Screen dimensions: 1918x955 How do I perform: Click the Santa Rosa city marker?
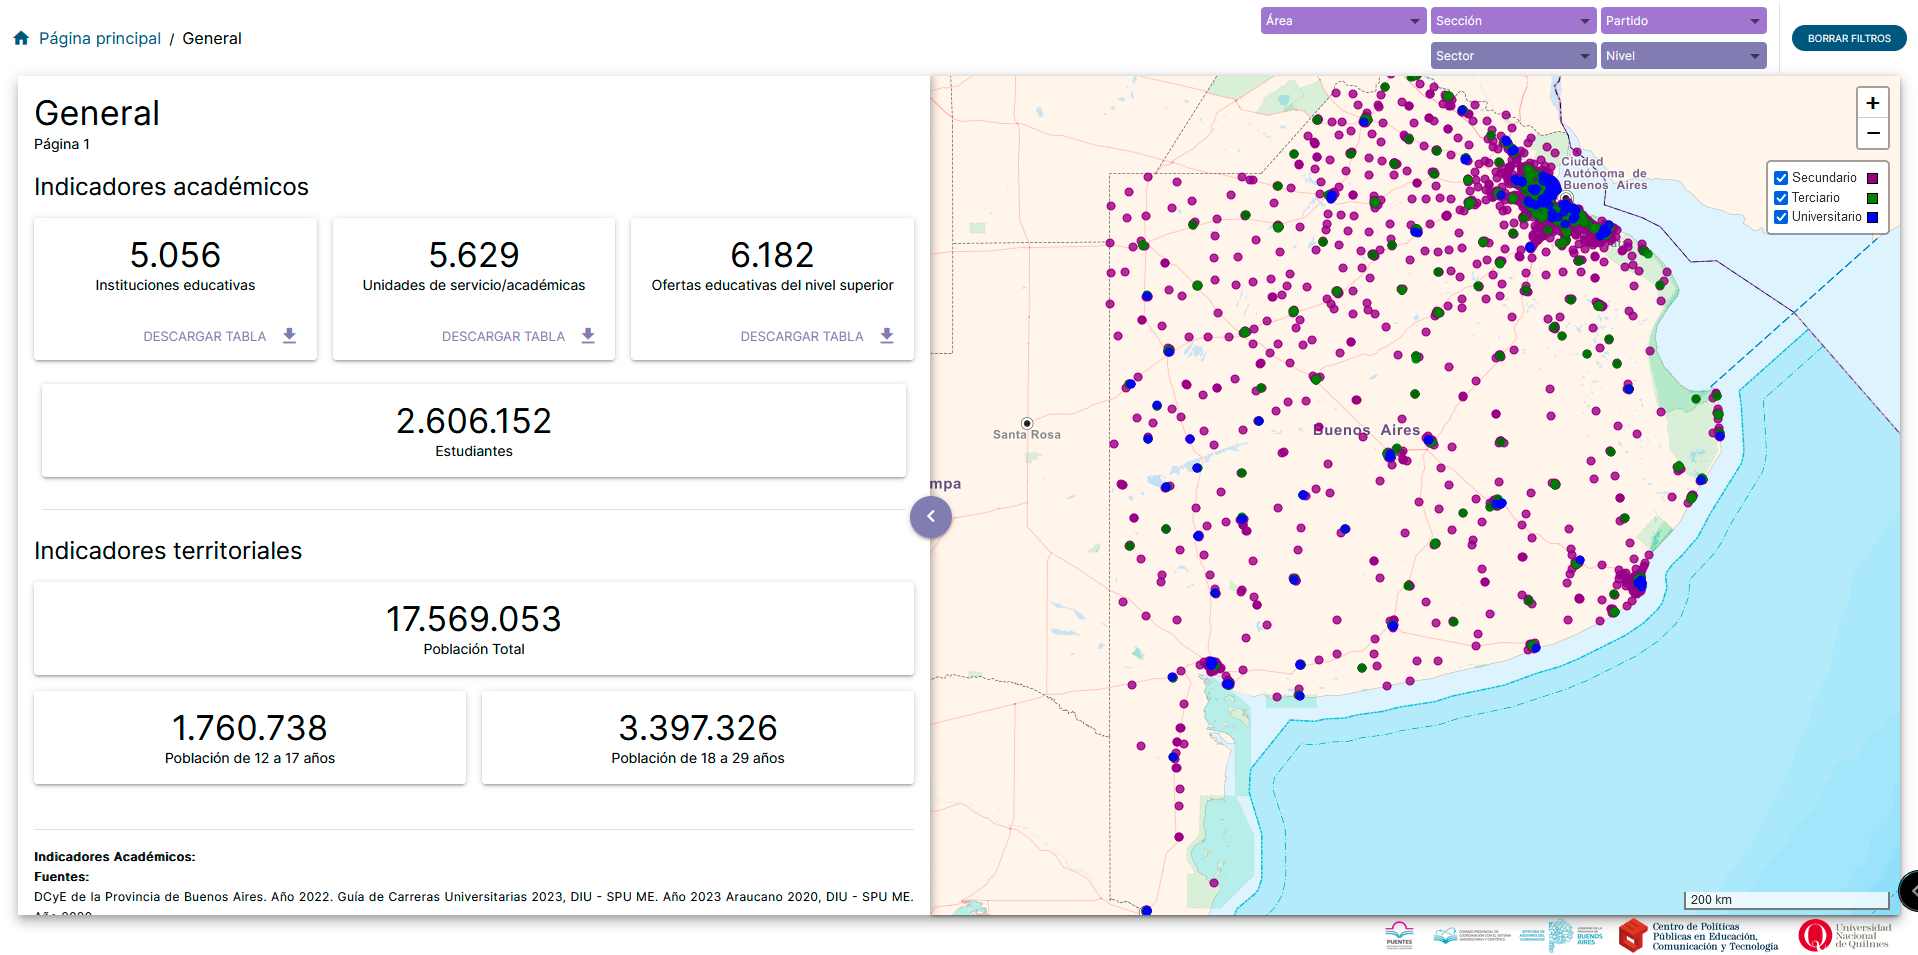[x=1026, y=423]
